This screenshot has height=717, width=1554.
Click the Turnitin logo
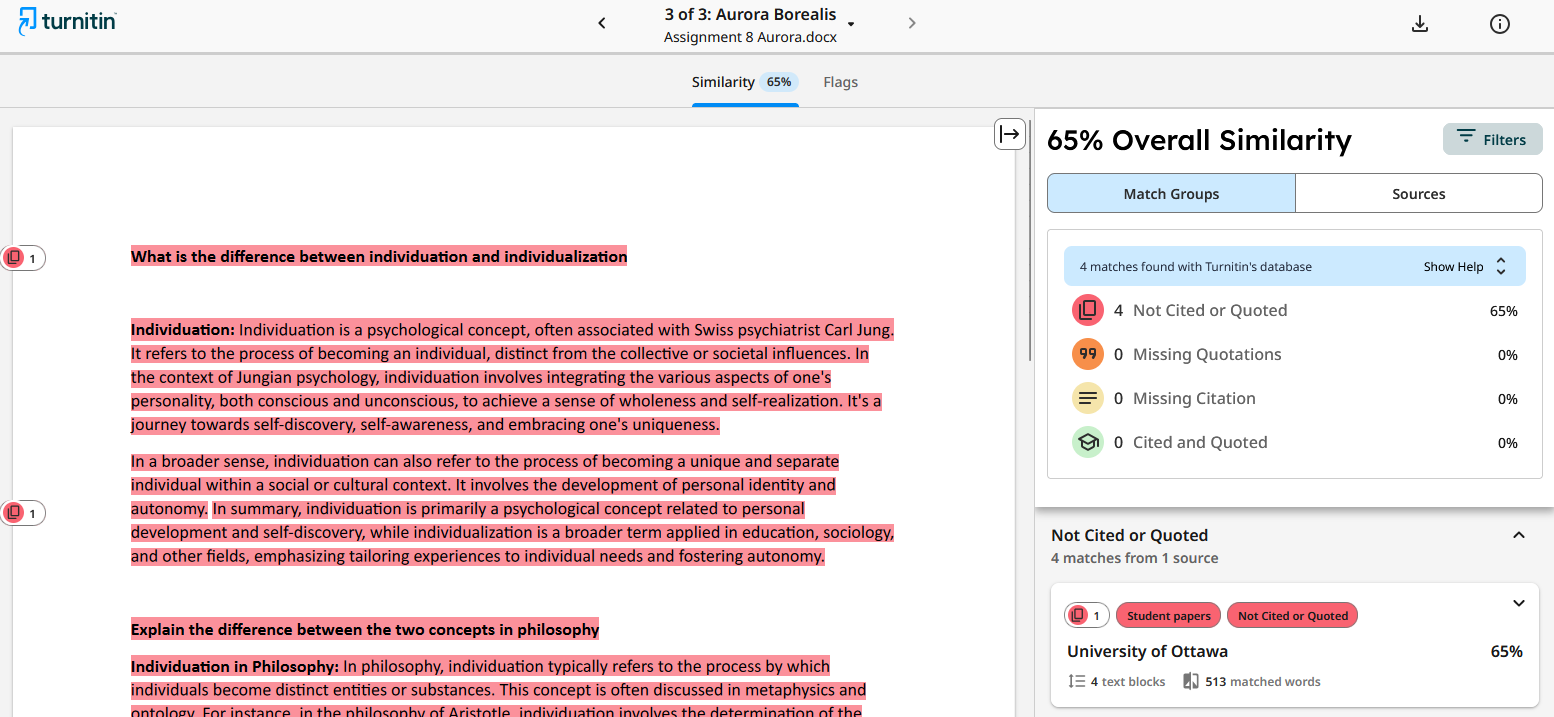[67, 22]
